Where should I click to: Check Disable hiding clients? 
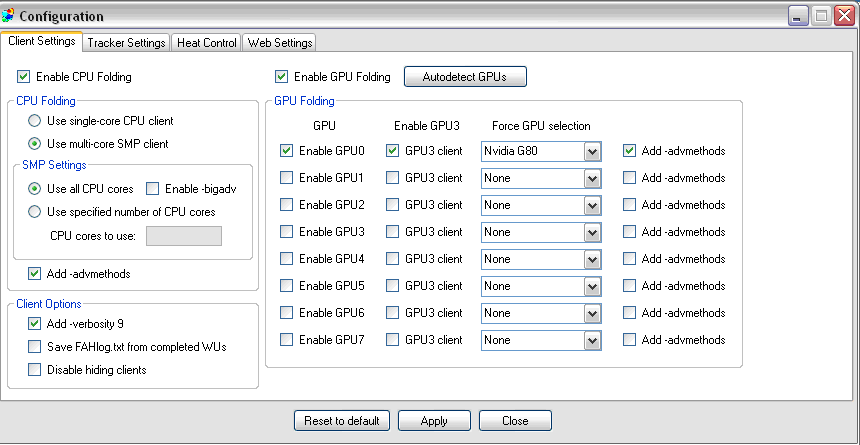pyautogui.click(x=35, y=370)
